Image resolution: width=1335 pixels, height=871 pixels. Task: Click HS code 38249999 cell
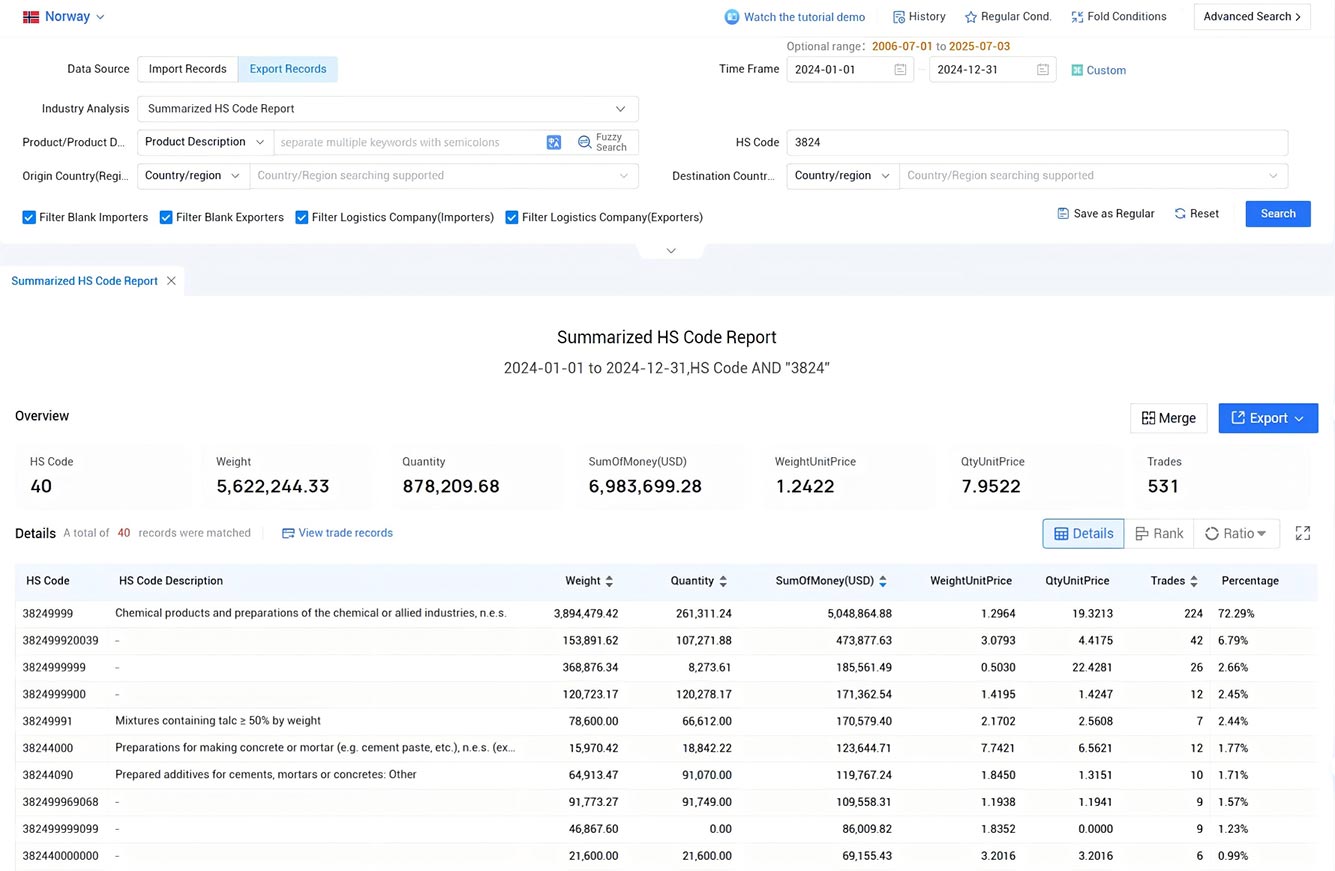[x=48, y=613]
